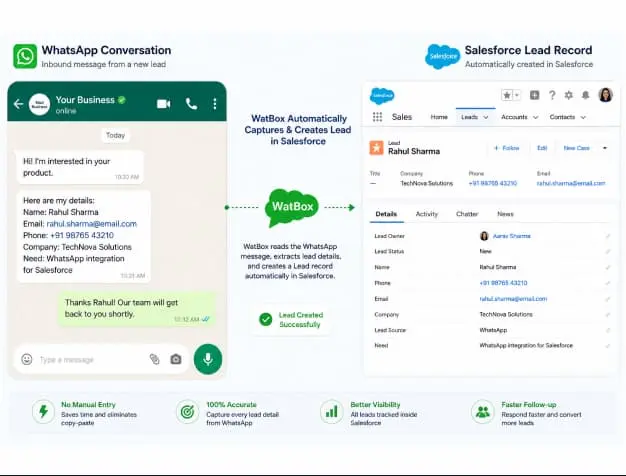The height and width of the screenshot is (476, 626).
Task: Click the Salesforce cloud logo in heading
Action: (x=442, y=57)
